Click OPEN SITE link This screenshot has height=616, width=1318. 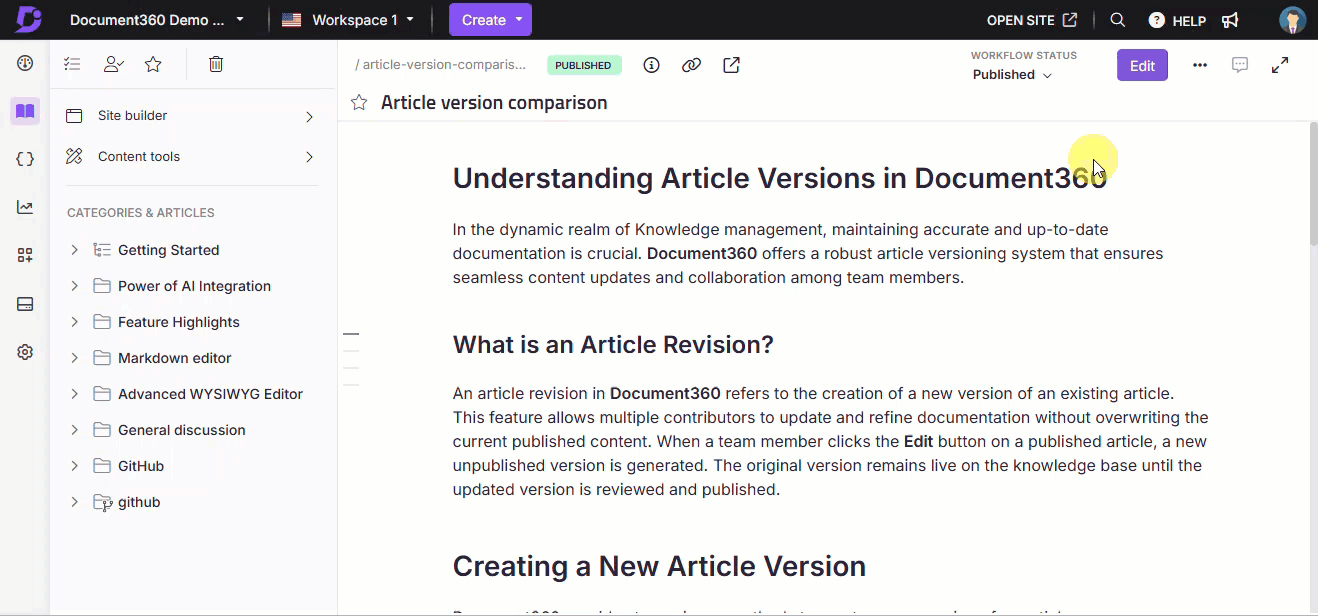point(1032,20)
